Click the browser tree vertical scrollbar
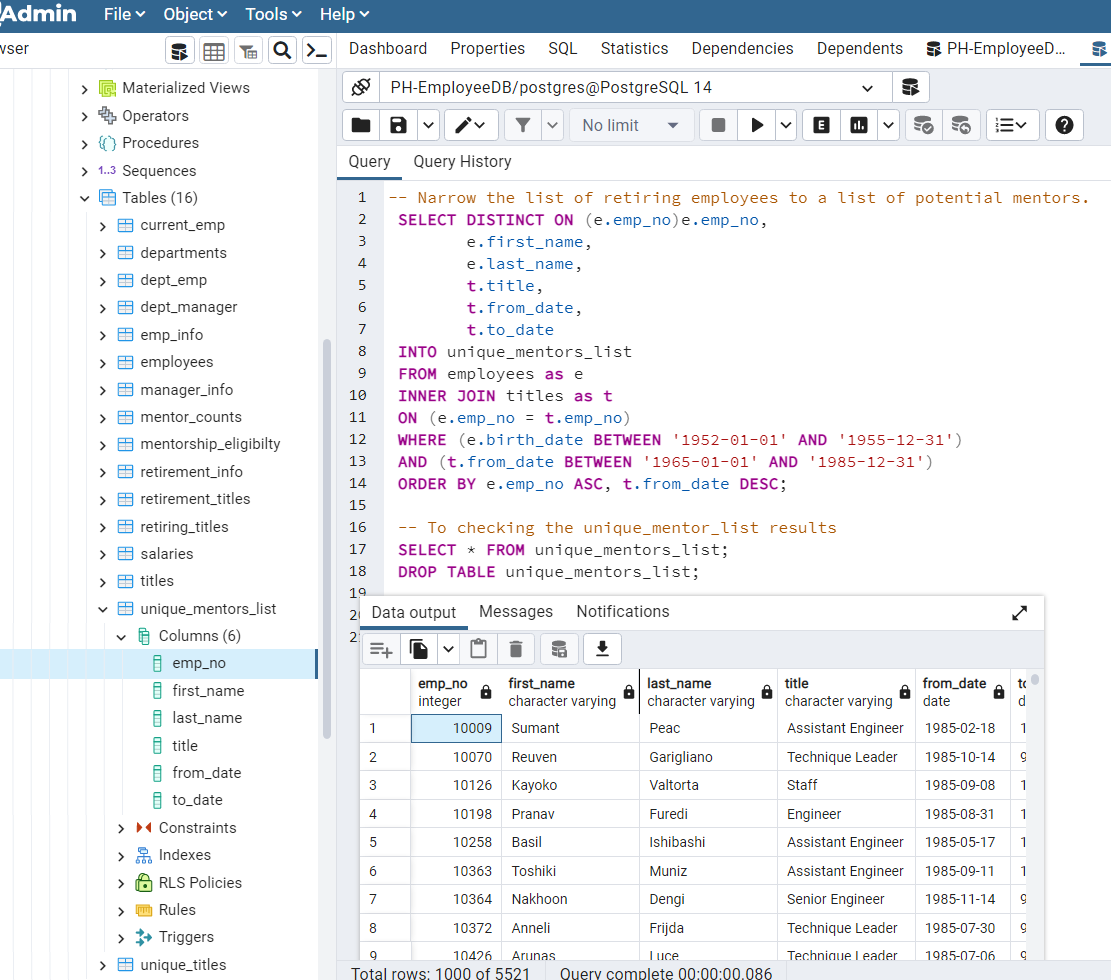The width and height of the screenshot is (1111, 980). 327,539
